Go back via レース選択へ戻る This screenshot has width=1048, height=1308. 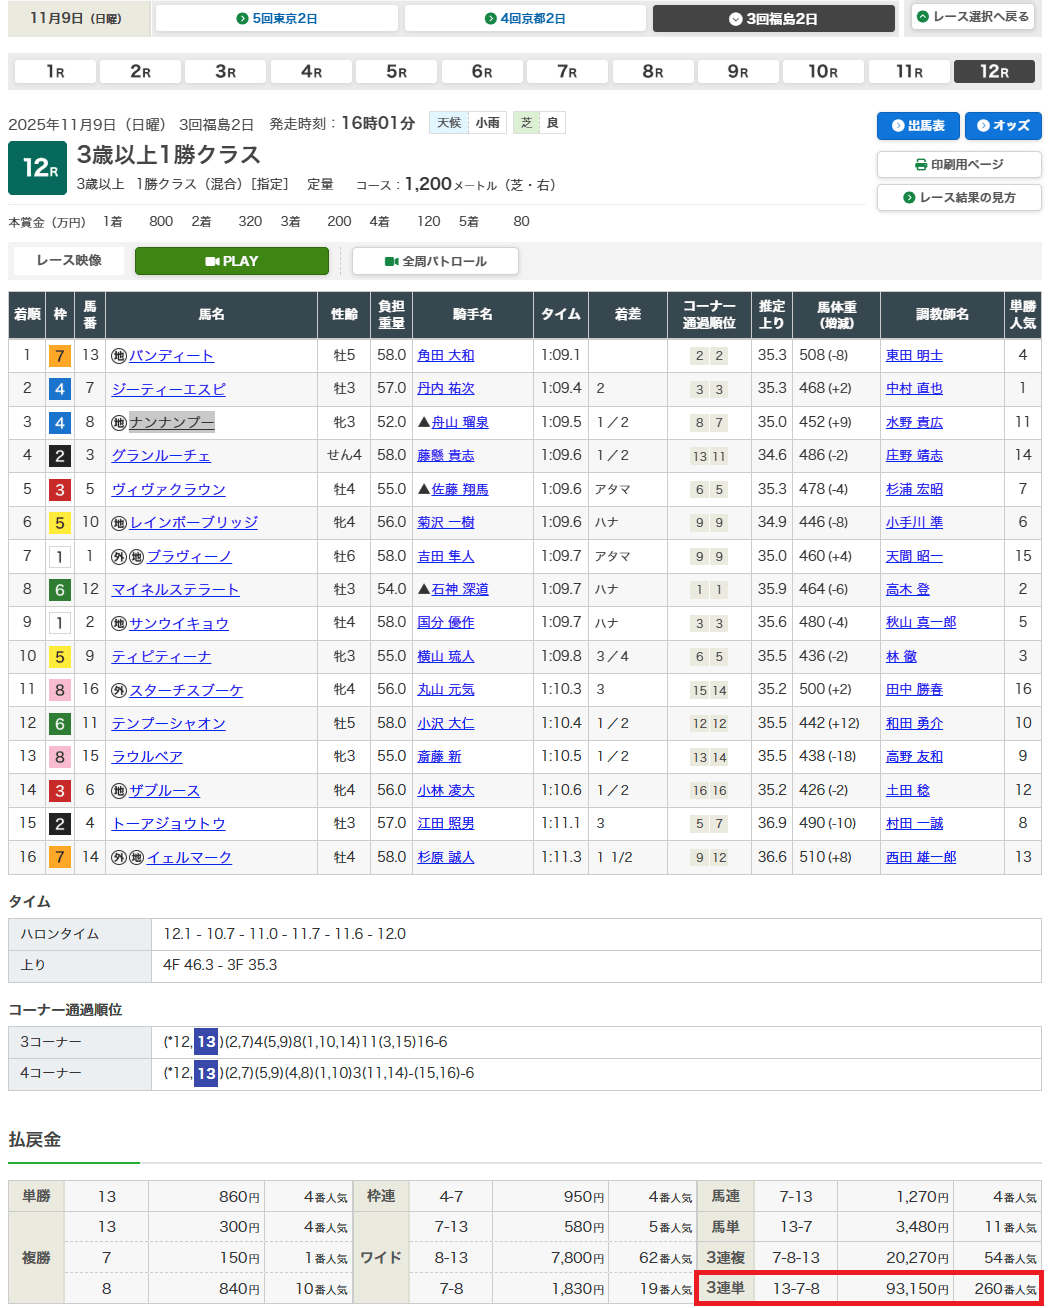pos(973,17)
